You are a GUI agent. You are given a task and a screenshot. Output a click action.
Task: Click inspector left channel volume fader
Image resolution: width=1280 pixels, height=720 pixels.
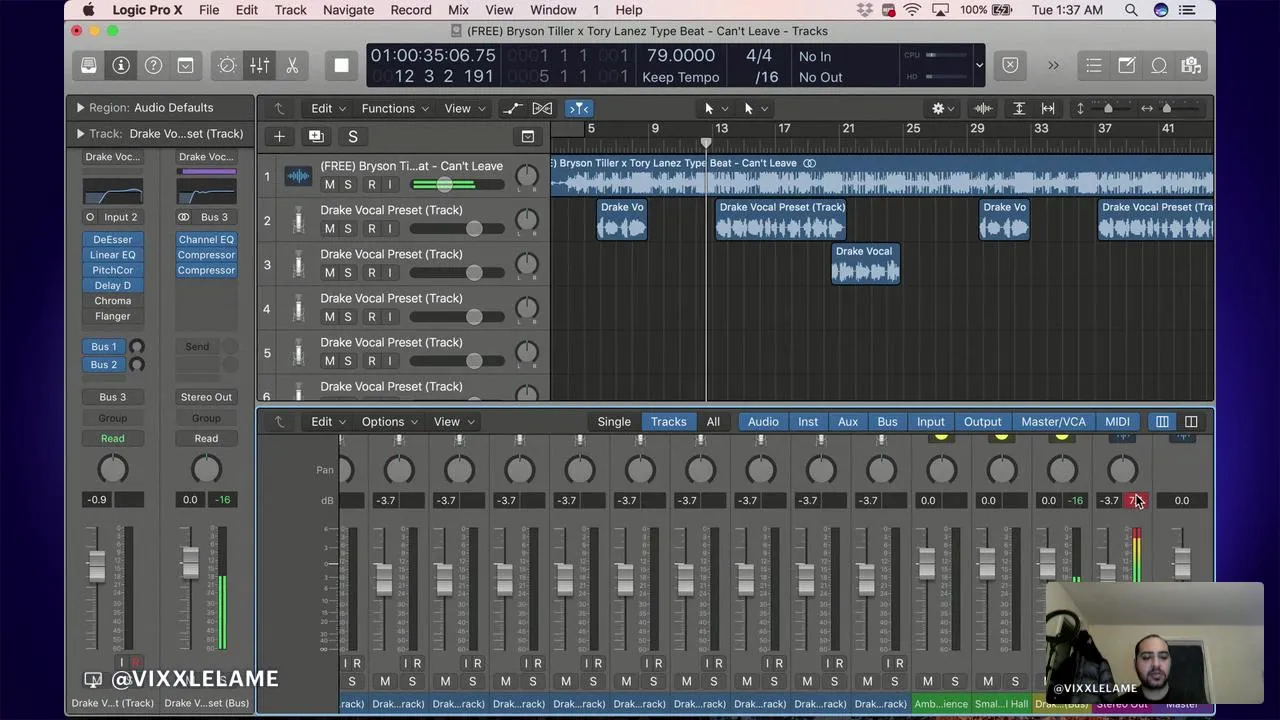96,567
